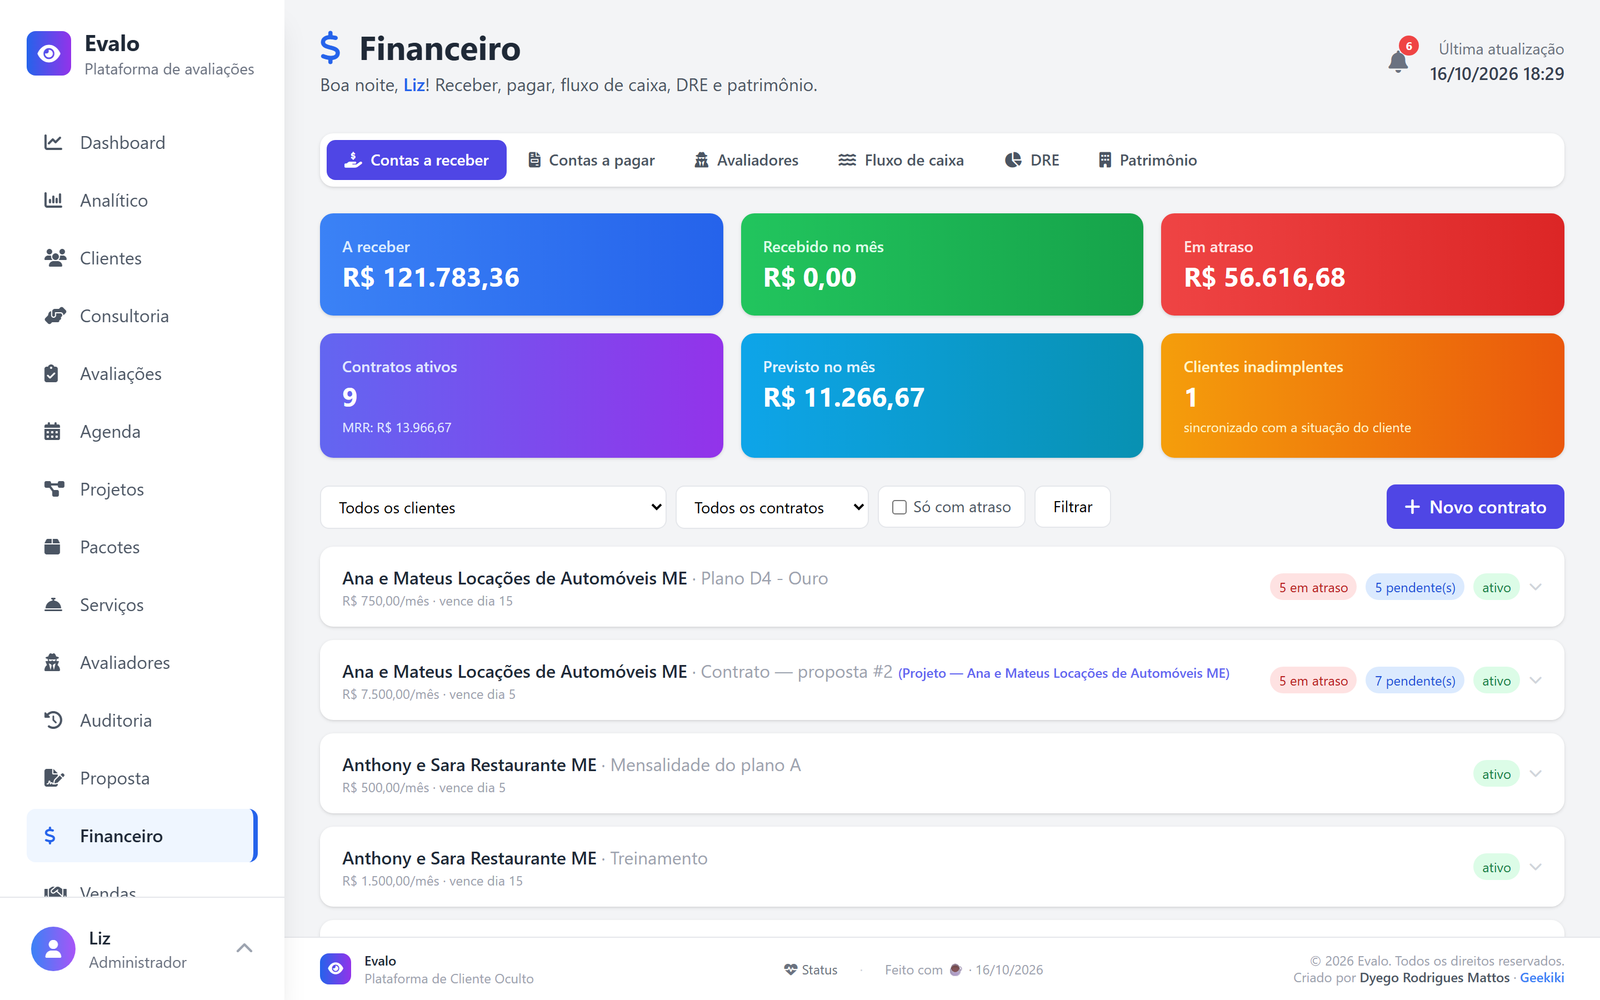Click the Serviços bell icon
This screenshot has height=1000, width=1600.
[53, 605]
